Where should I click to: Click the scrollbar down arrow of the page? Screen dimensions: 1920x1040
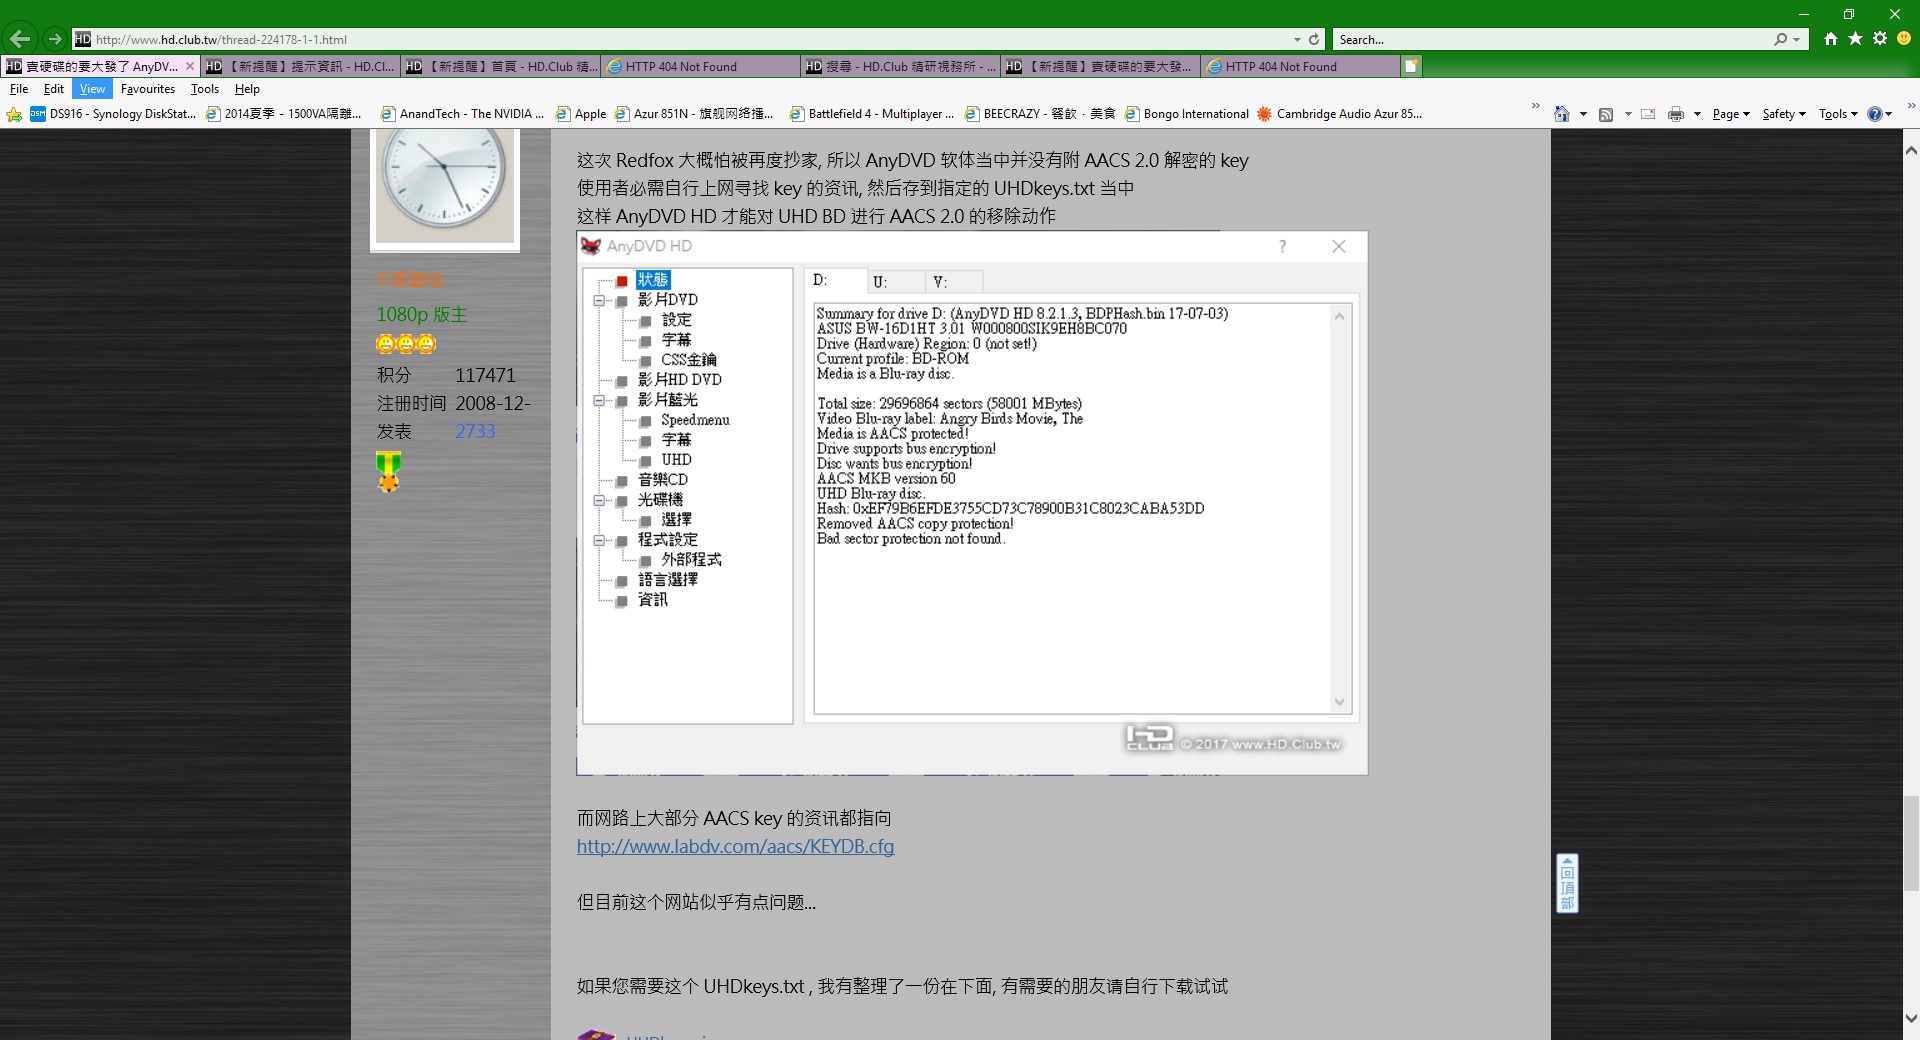[x=1911, y=1020]
